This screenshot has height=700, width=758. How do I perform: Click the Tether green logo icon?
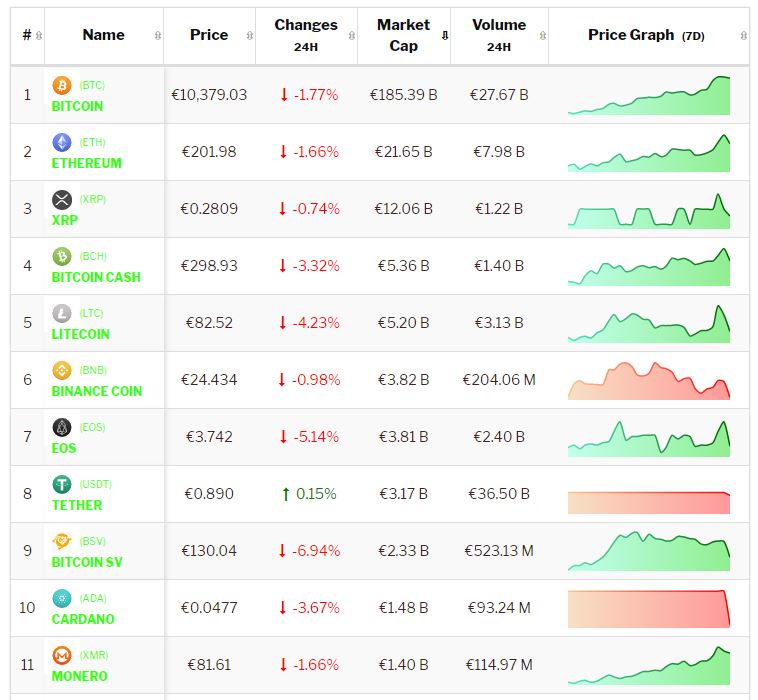click(x=62, y=485)
